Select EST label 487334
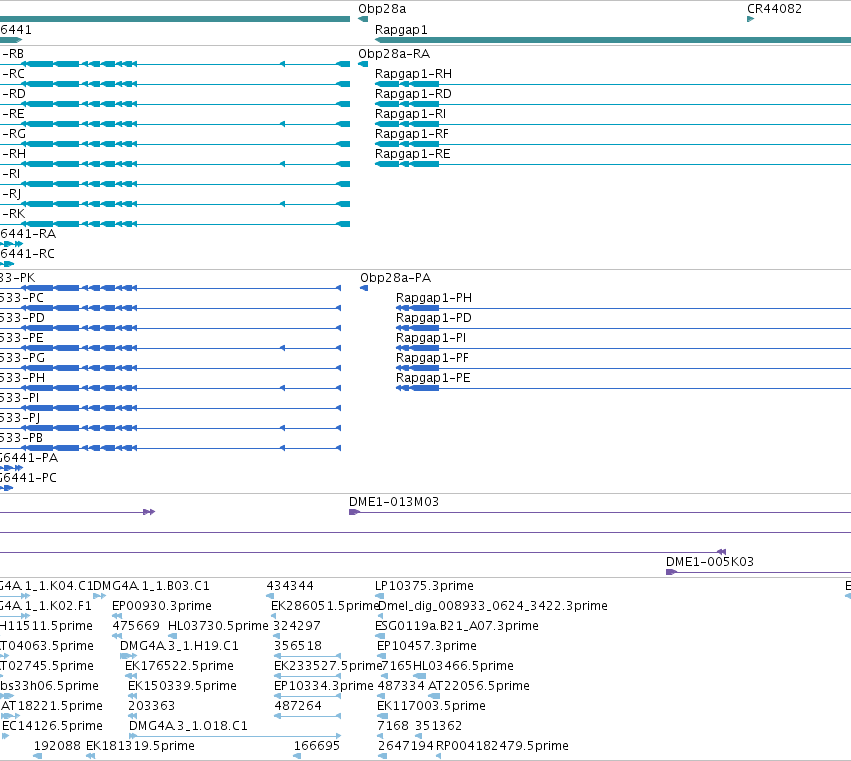 click(x=401, y=686)
